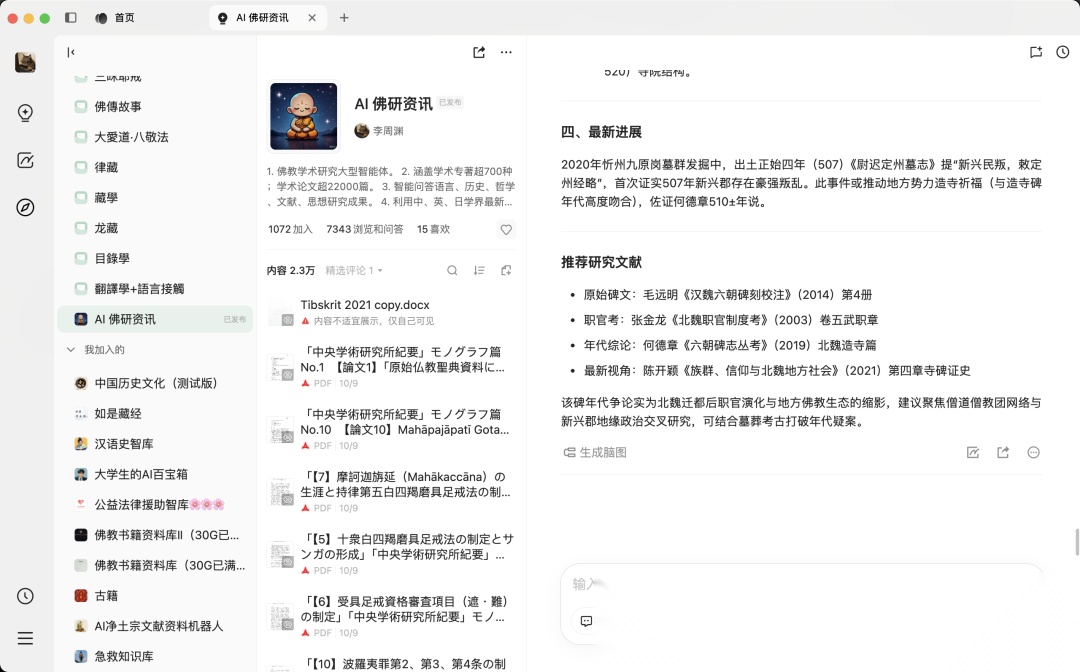1080x672 pixels.
Task: Start a new chat icon in chat header
Action: 1035,52
